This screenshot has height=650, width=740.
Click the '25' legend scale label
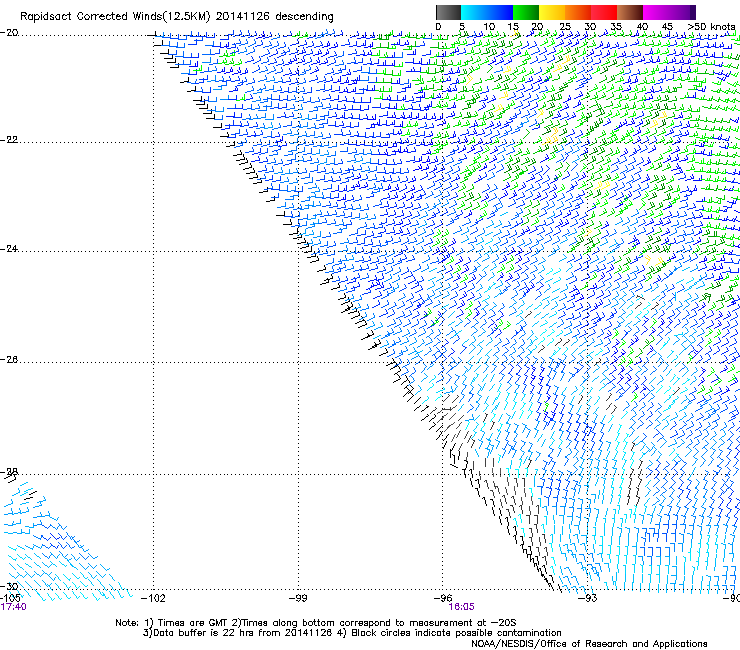(564, 27)
